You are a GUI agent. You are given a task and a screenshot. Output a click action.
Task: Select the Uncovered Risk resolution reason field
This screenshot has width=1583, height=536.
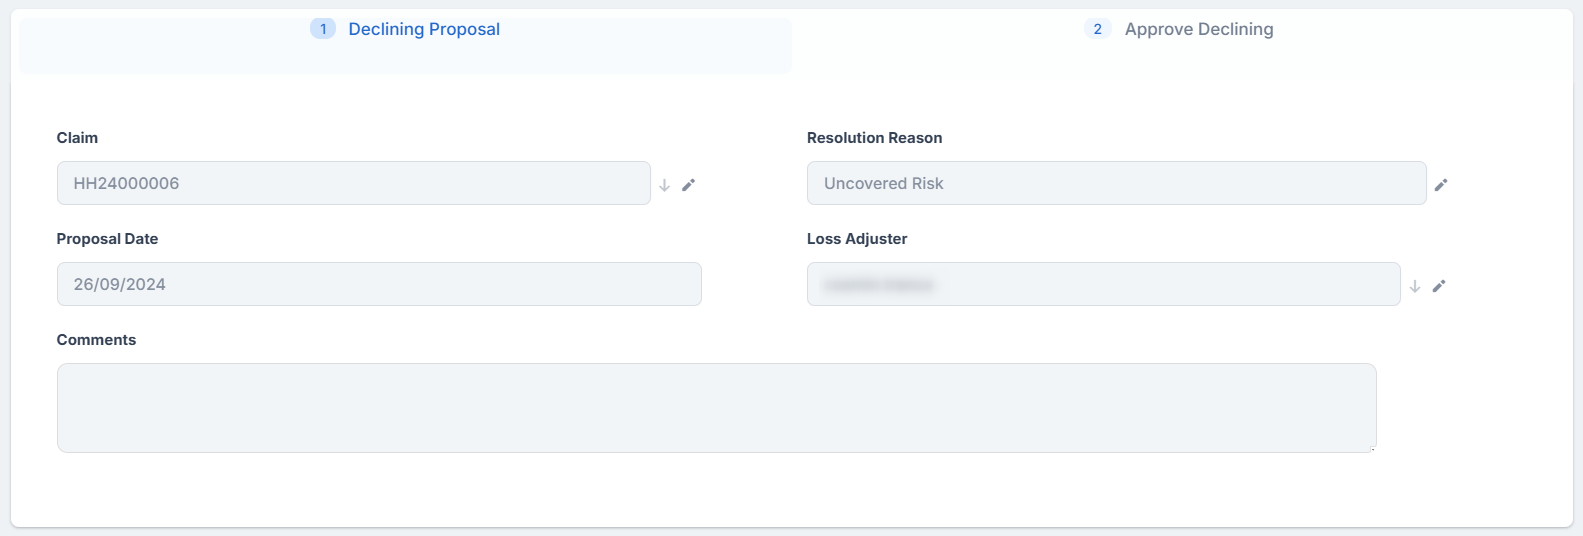pyautogui.click(x=1116, y=184)
